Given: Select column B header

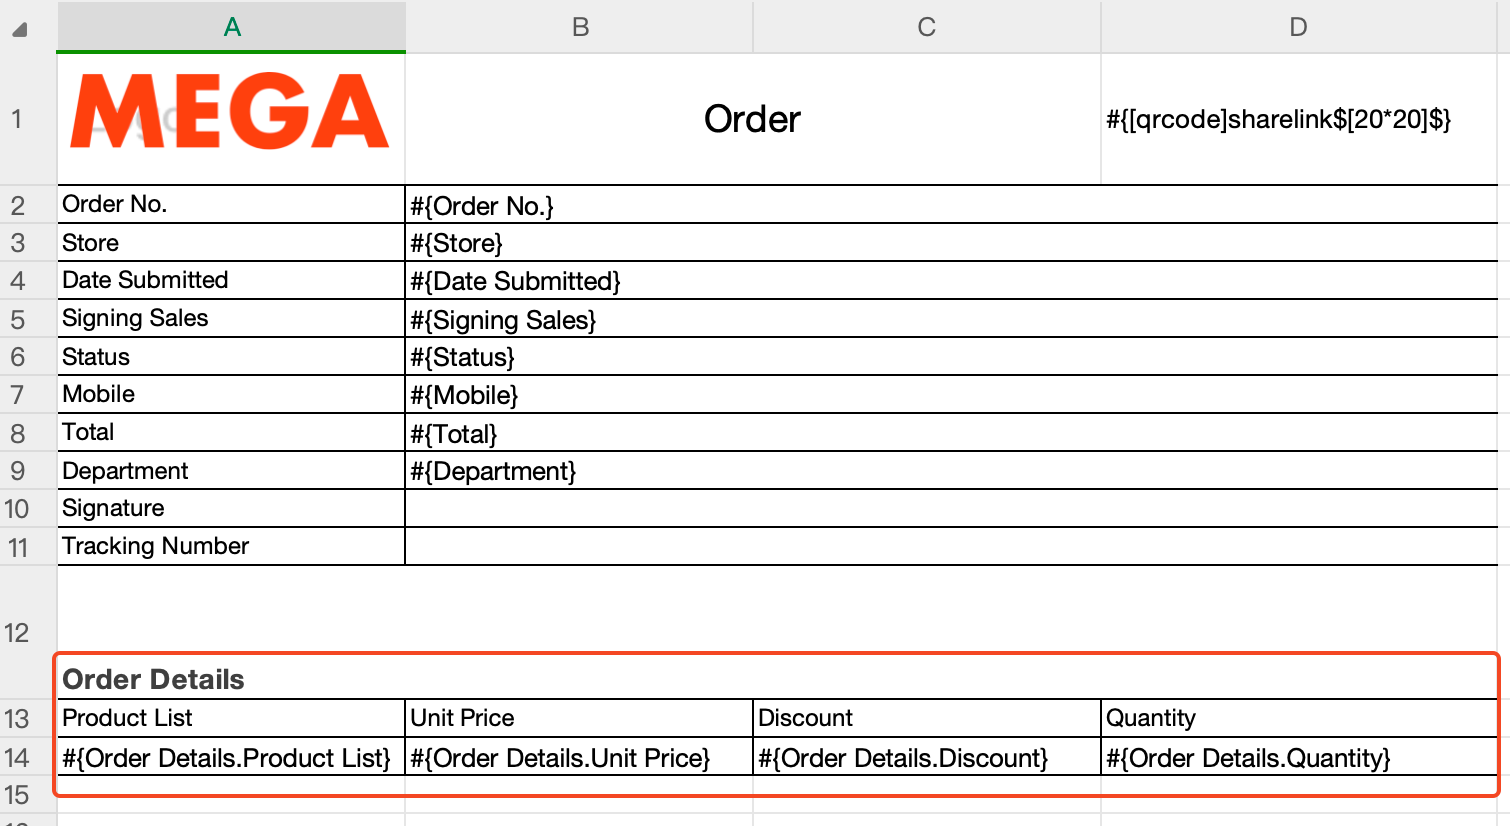Looking at the screenshot, I should 579,27.
